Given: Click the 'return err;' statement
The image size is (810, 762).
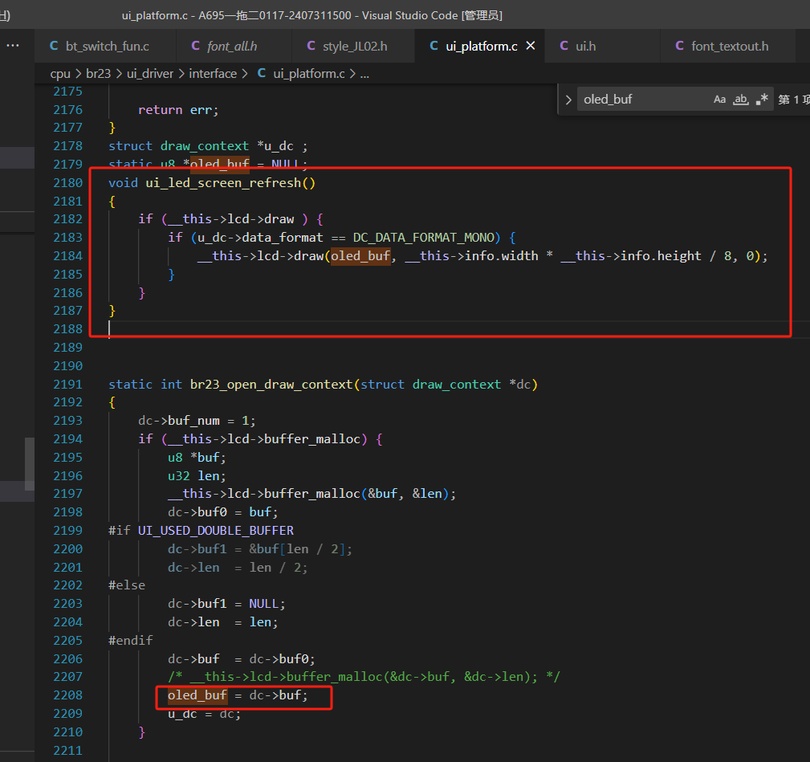Looking at the screenshot, I should (178, 110).
